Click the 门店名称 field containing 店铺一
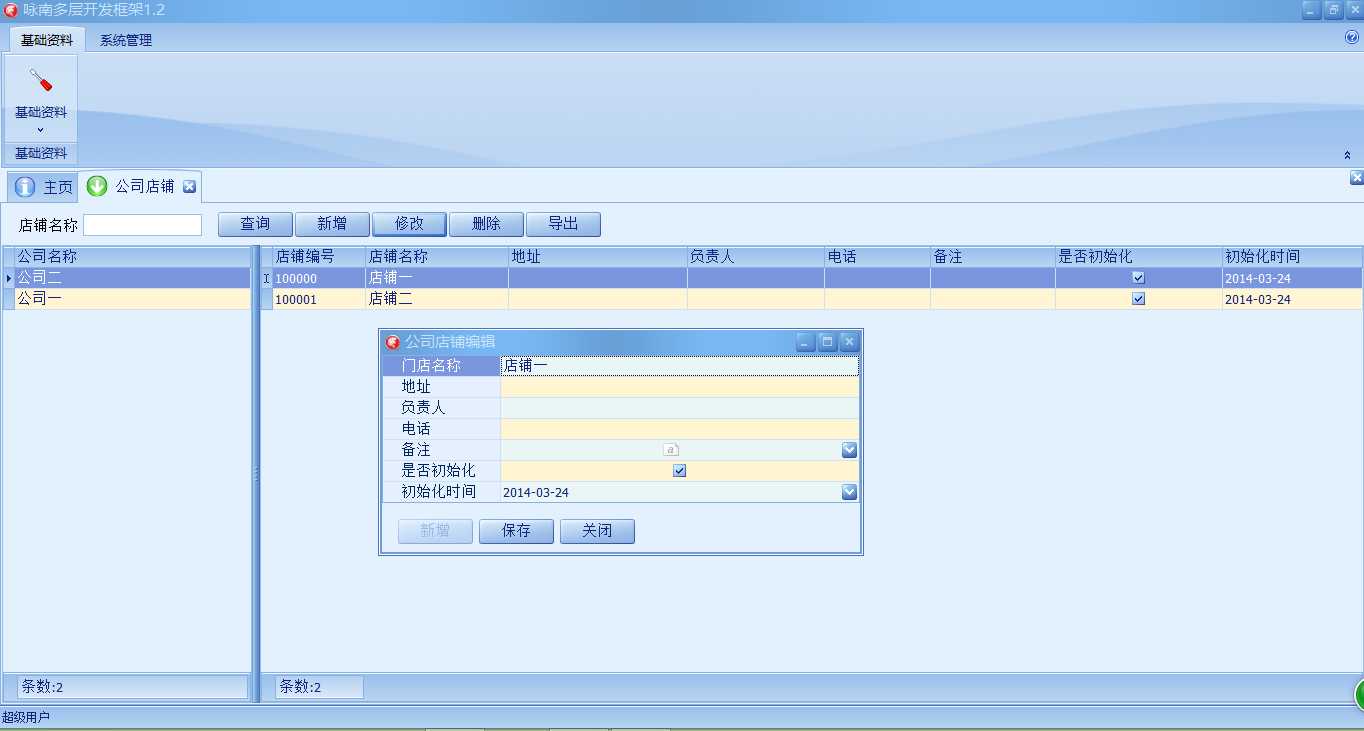Viewport: 1364px width, 731px height. point(680,366)
